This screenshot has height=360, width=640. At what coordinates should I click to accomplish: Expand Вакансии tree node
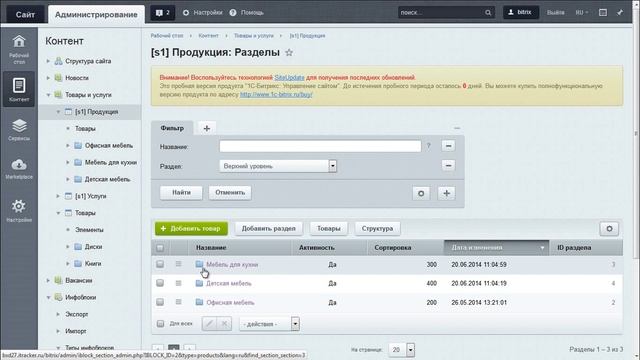pos(48,280)
